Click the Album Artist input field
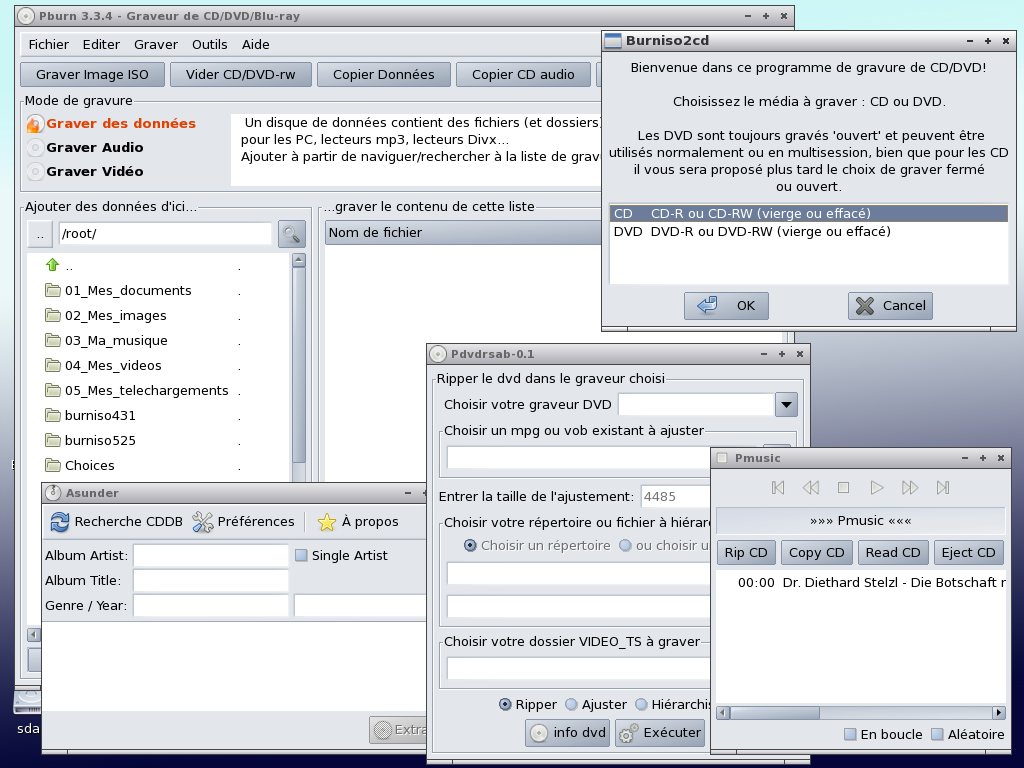 coord(211,555)
